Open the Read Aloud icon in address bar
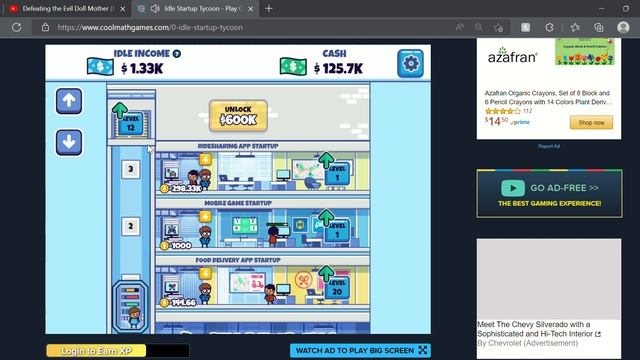640x360 pixels. (460, 27)
